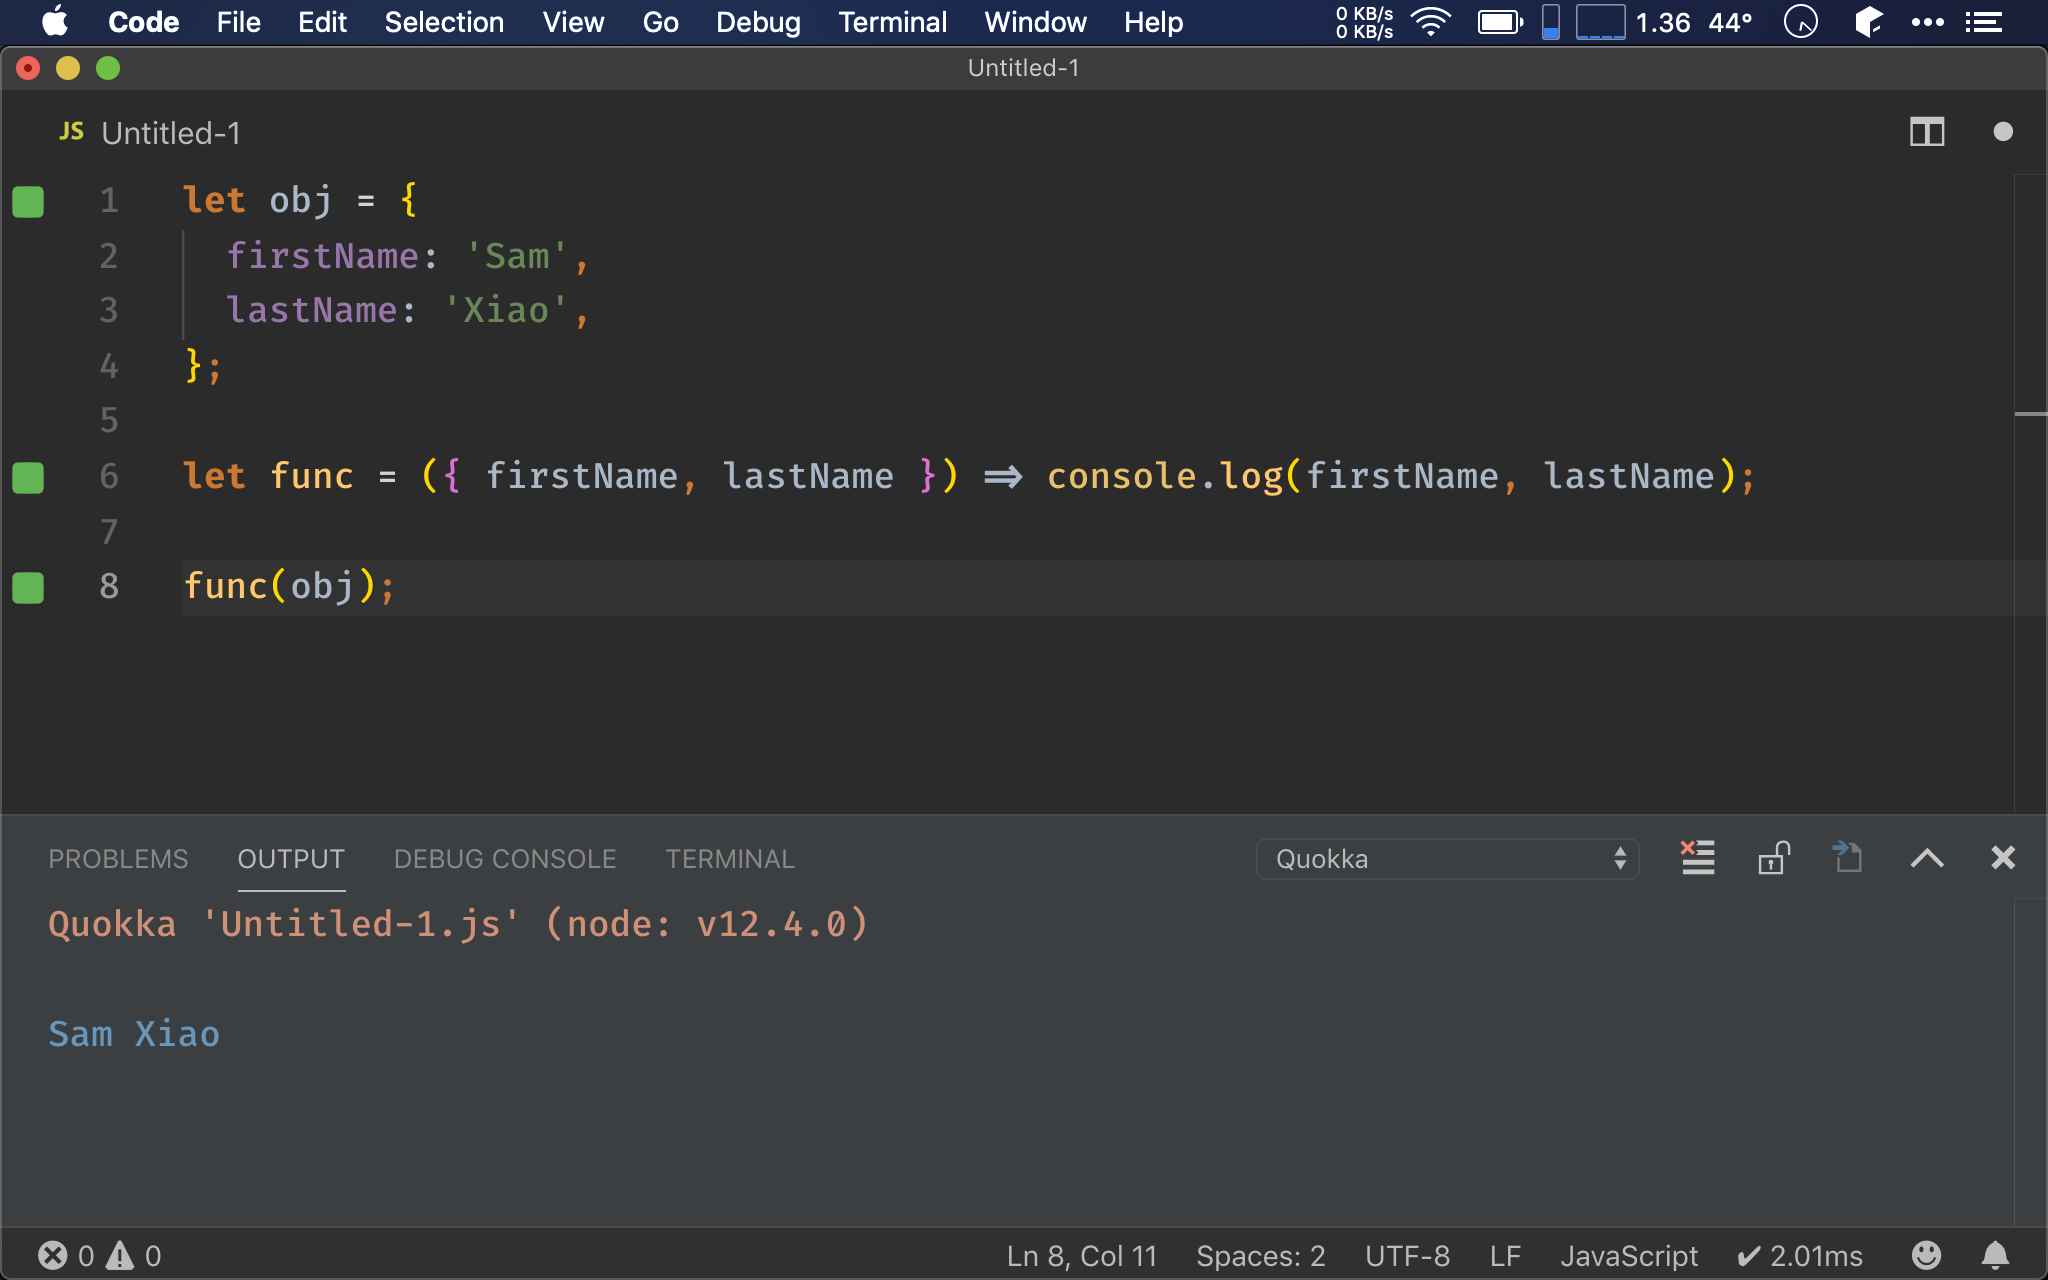Image resolution: width=2048 pixels, height=1280 pixels.
Task: Change Spaces: 2 indentation setting
Action: (x=1260, y=1255)
